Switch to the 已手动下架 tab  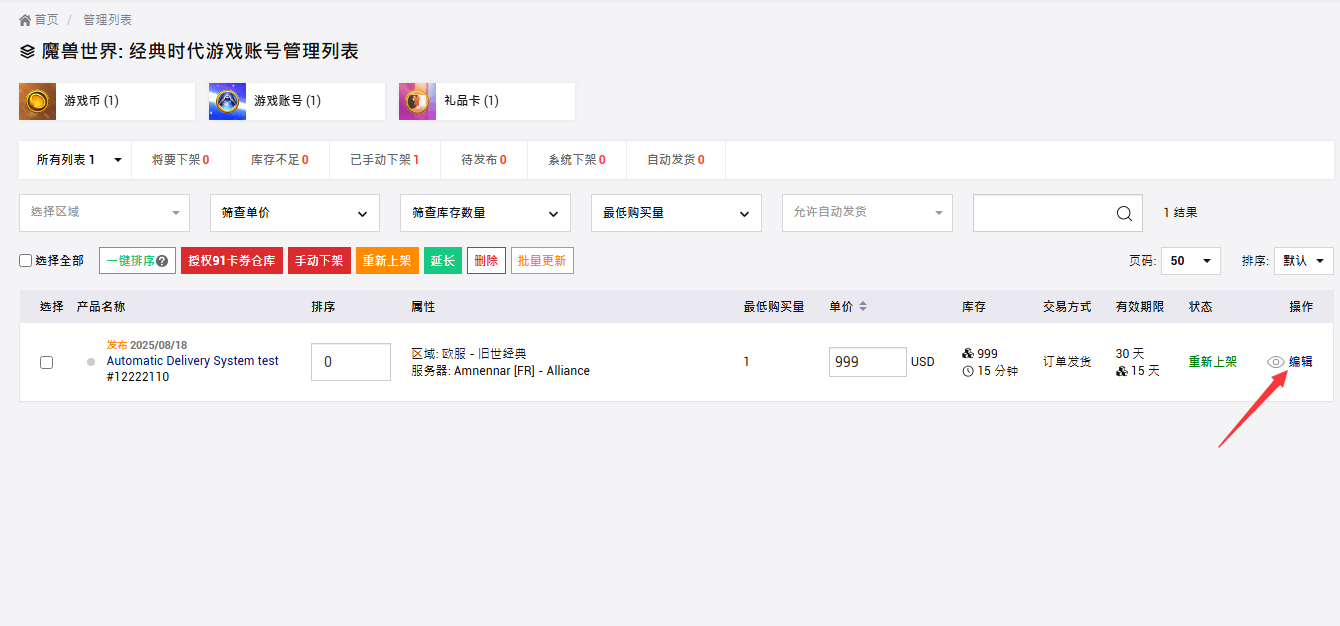pyautogui.click(x=383, y=159)
